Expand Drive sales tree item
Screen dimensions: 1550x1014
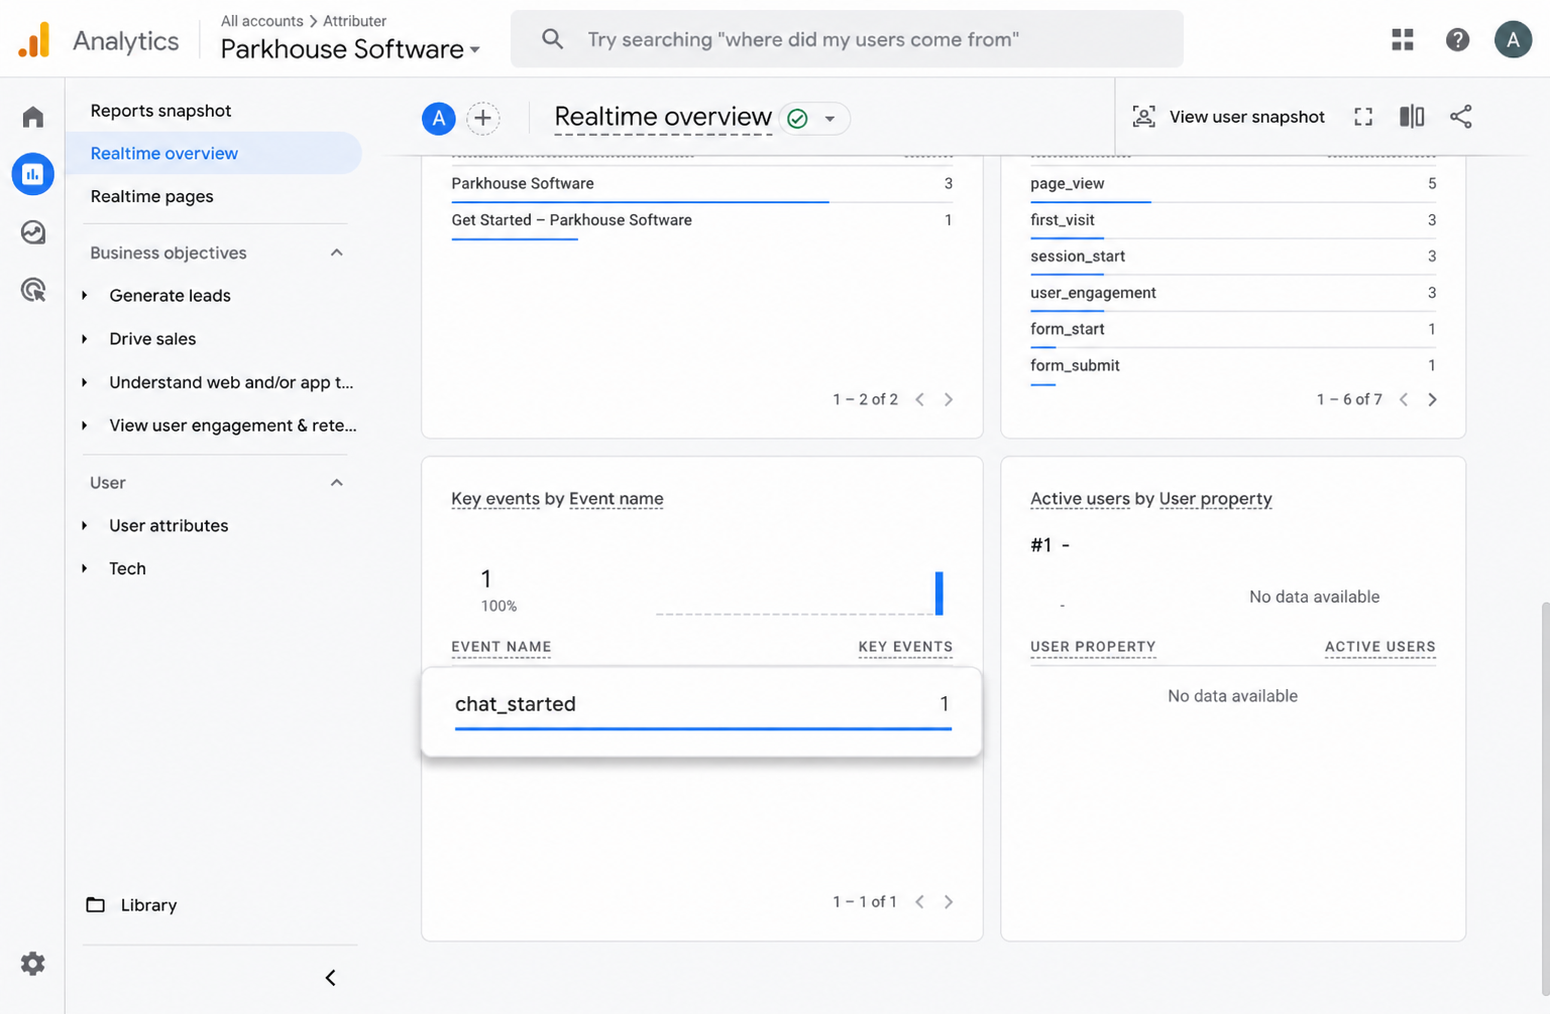click(x=85, y=339)
